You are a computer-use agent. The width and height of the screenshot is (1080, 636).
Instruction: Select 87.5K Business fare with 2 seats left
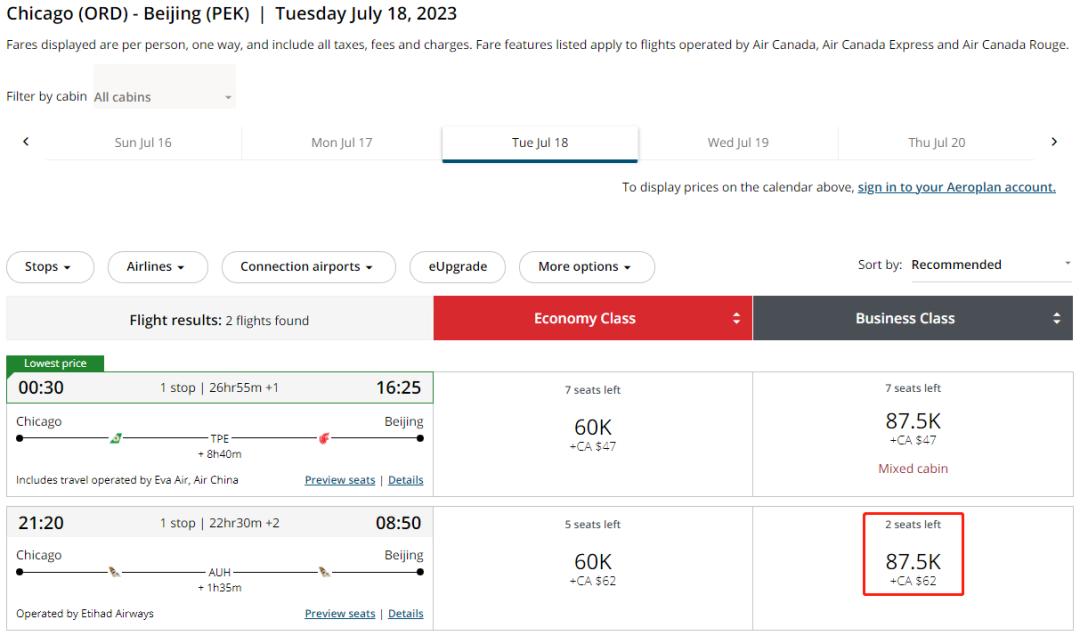coord(913,560)
